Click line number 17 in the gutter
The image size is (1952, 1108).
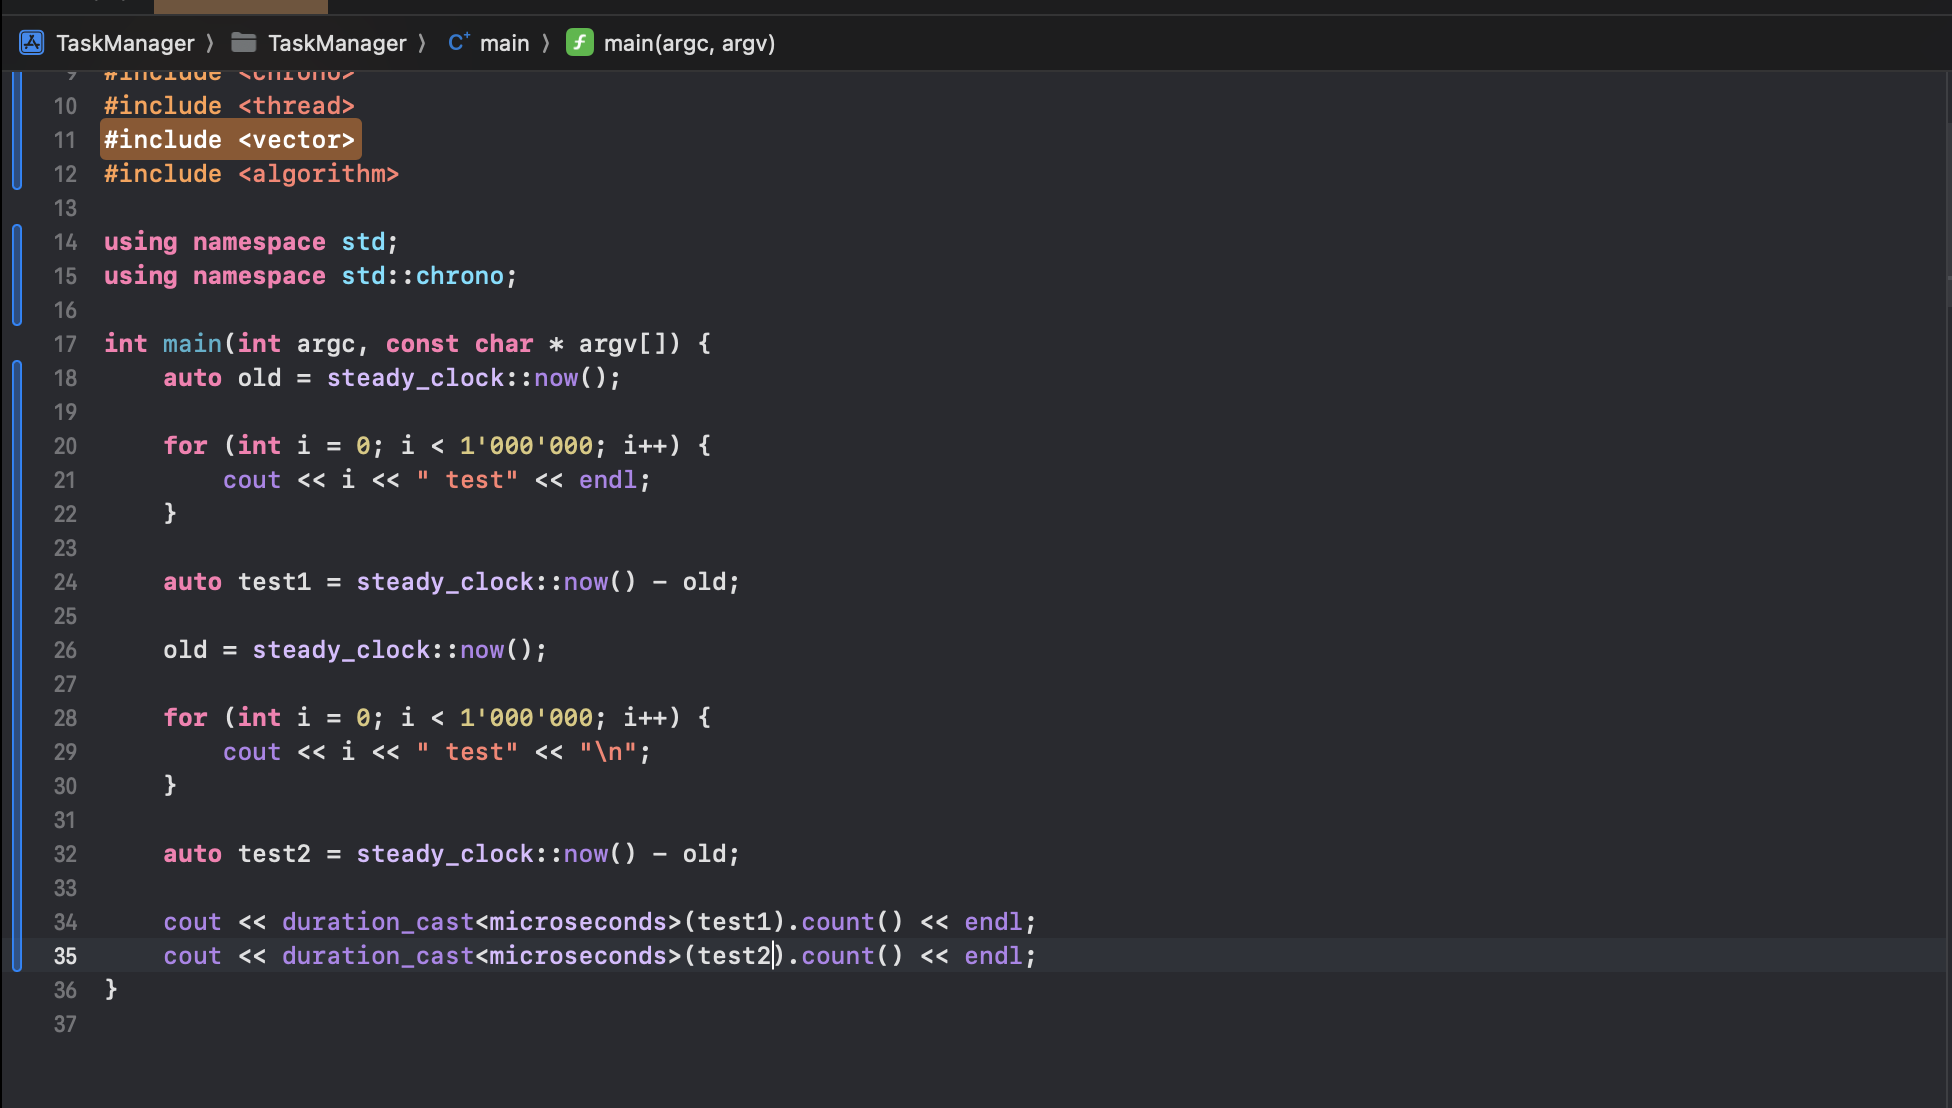pyautogui.click(x=65, y=344)
